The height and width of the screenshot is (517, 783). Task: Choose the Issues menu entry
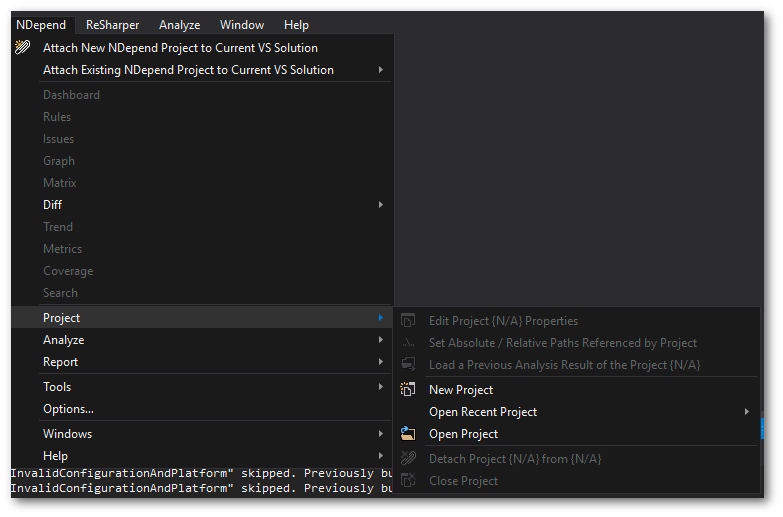pyautogui.click(x=202, y=138)
